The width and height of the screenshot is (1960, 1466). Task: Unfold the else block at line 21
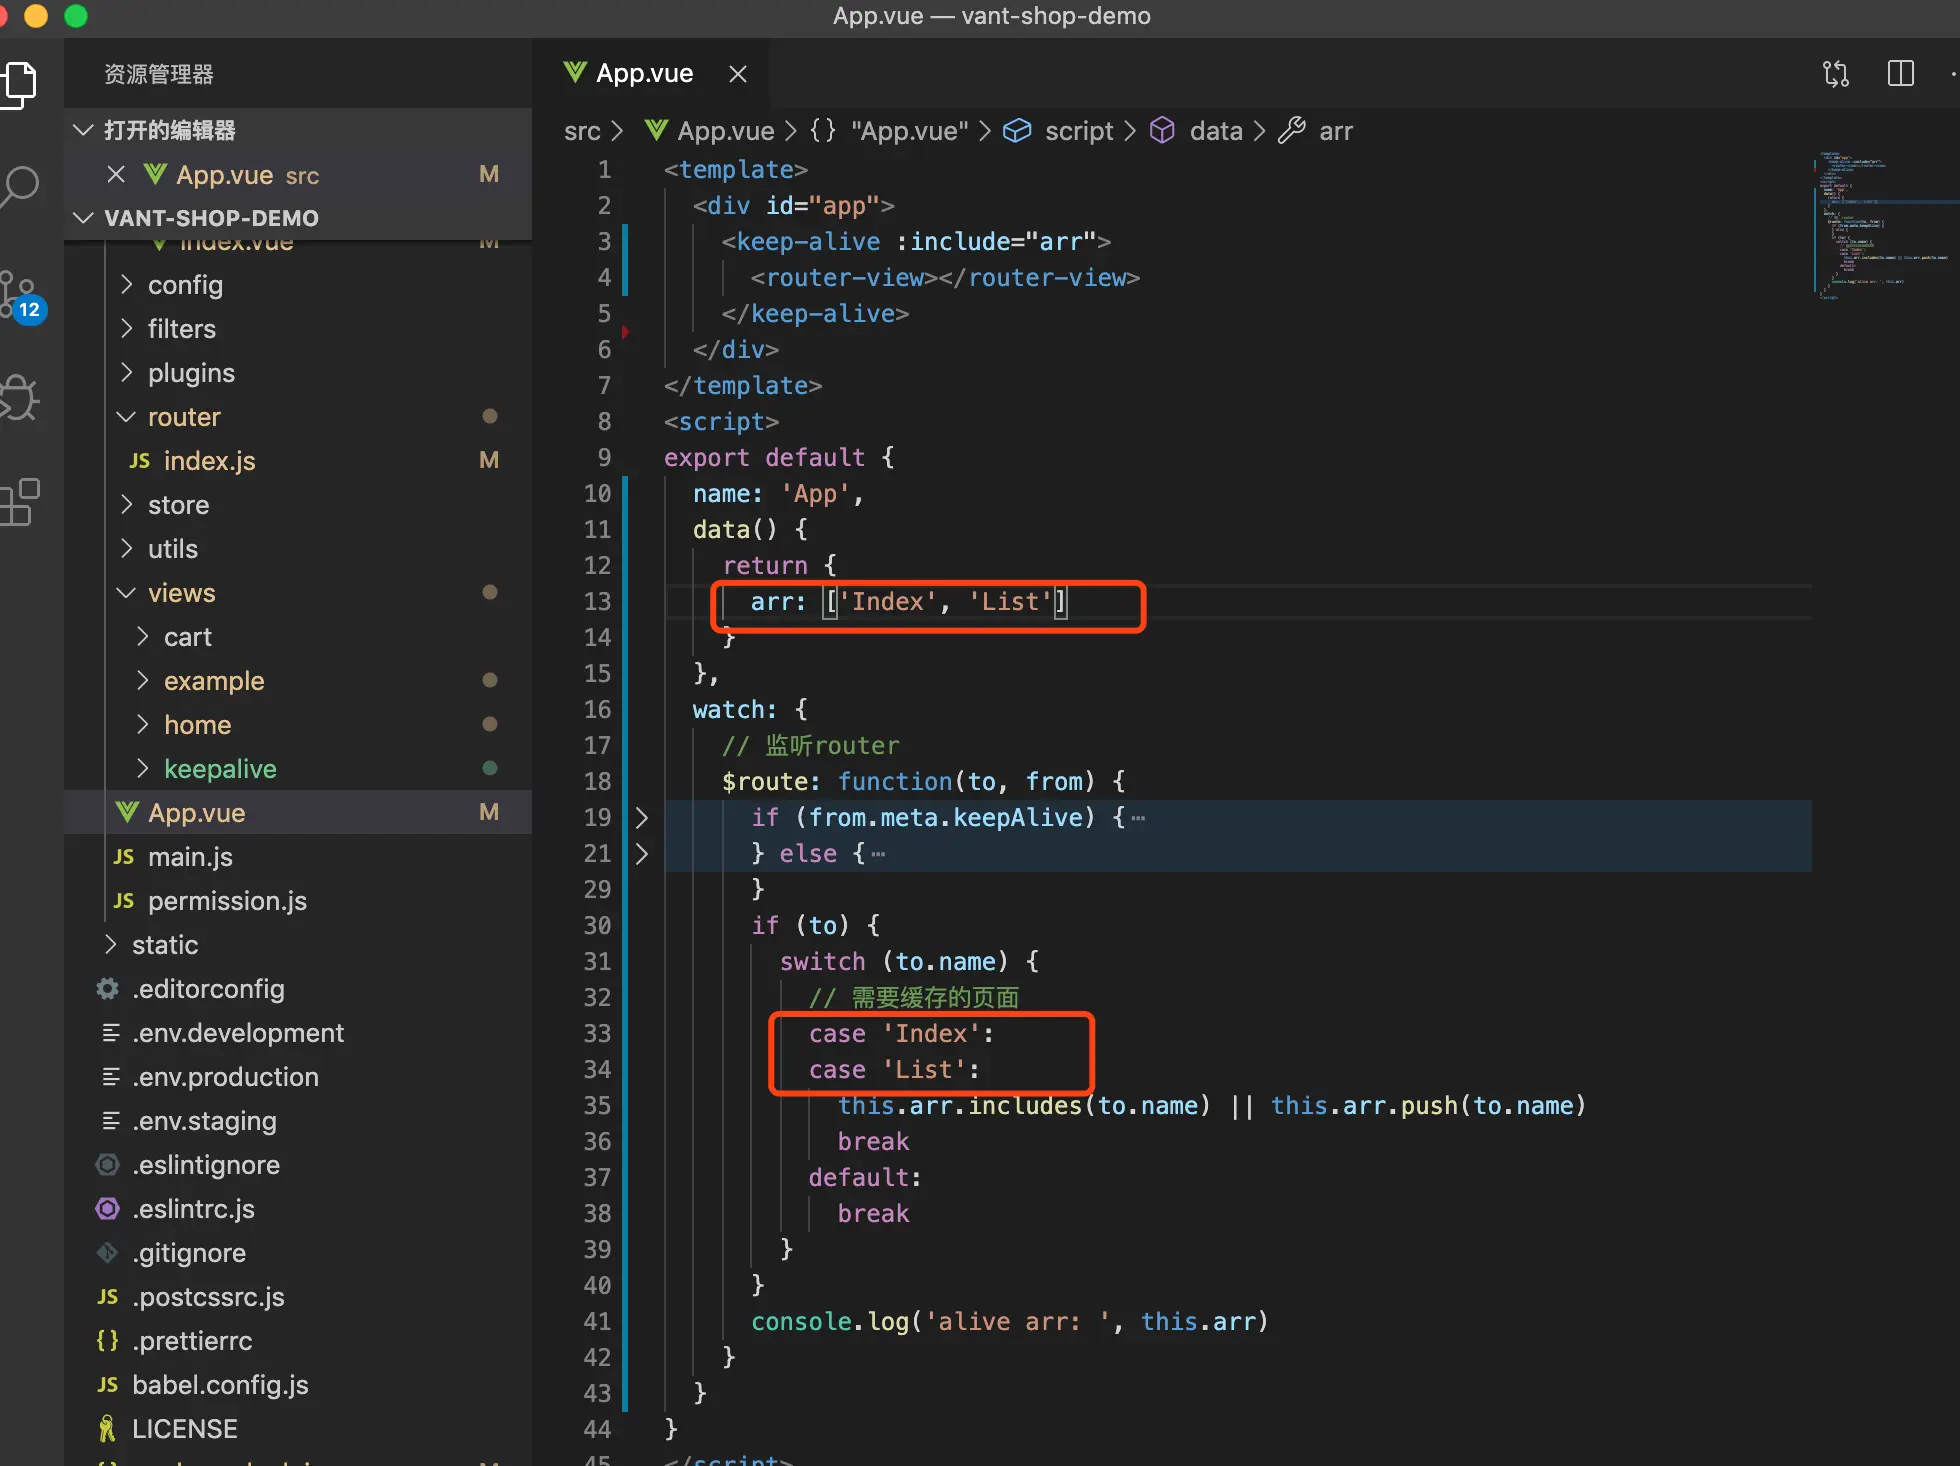[x=642, y=854]
